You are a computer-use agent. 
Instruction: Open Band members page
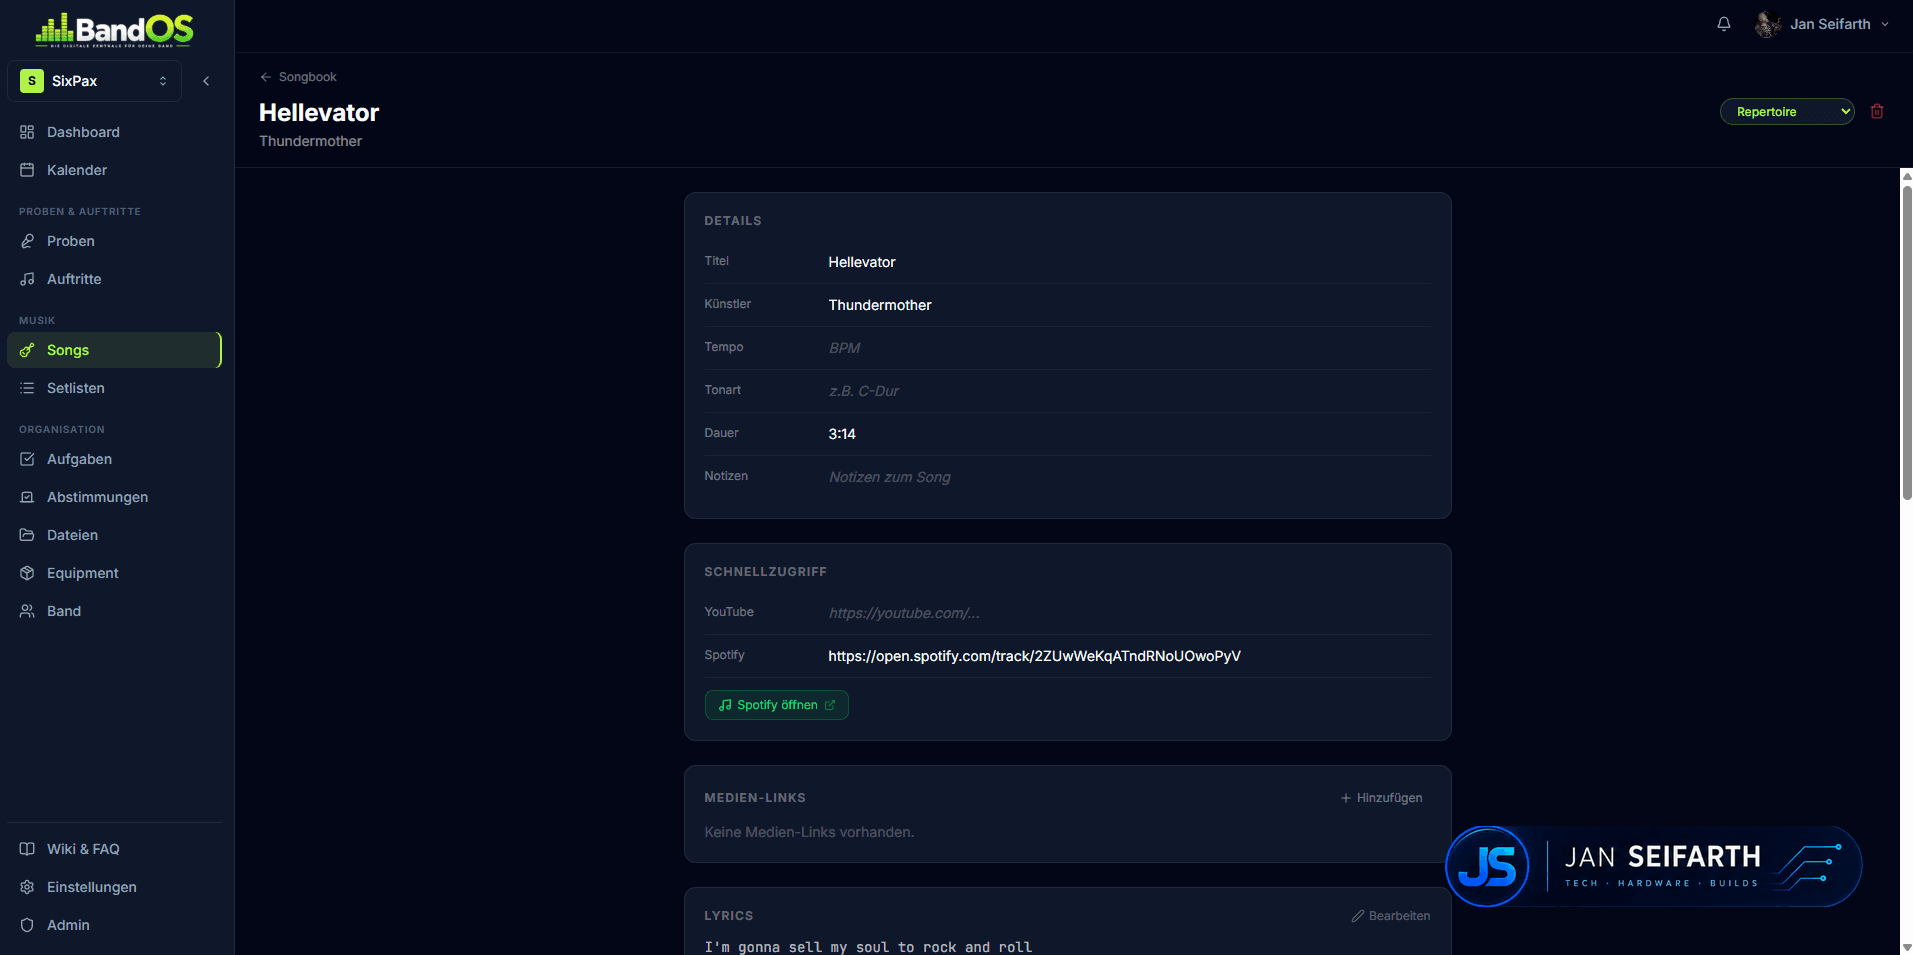click(x=114, y=611)
